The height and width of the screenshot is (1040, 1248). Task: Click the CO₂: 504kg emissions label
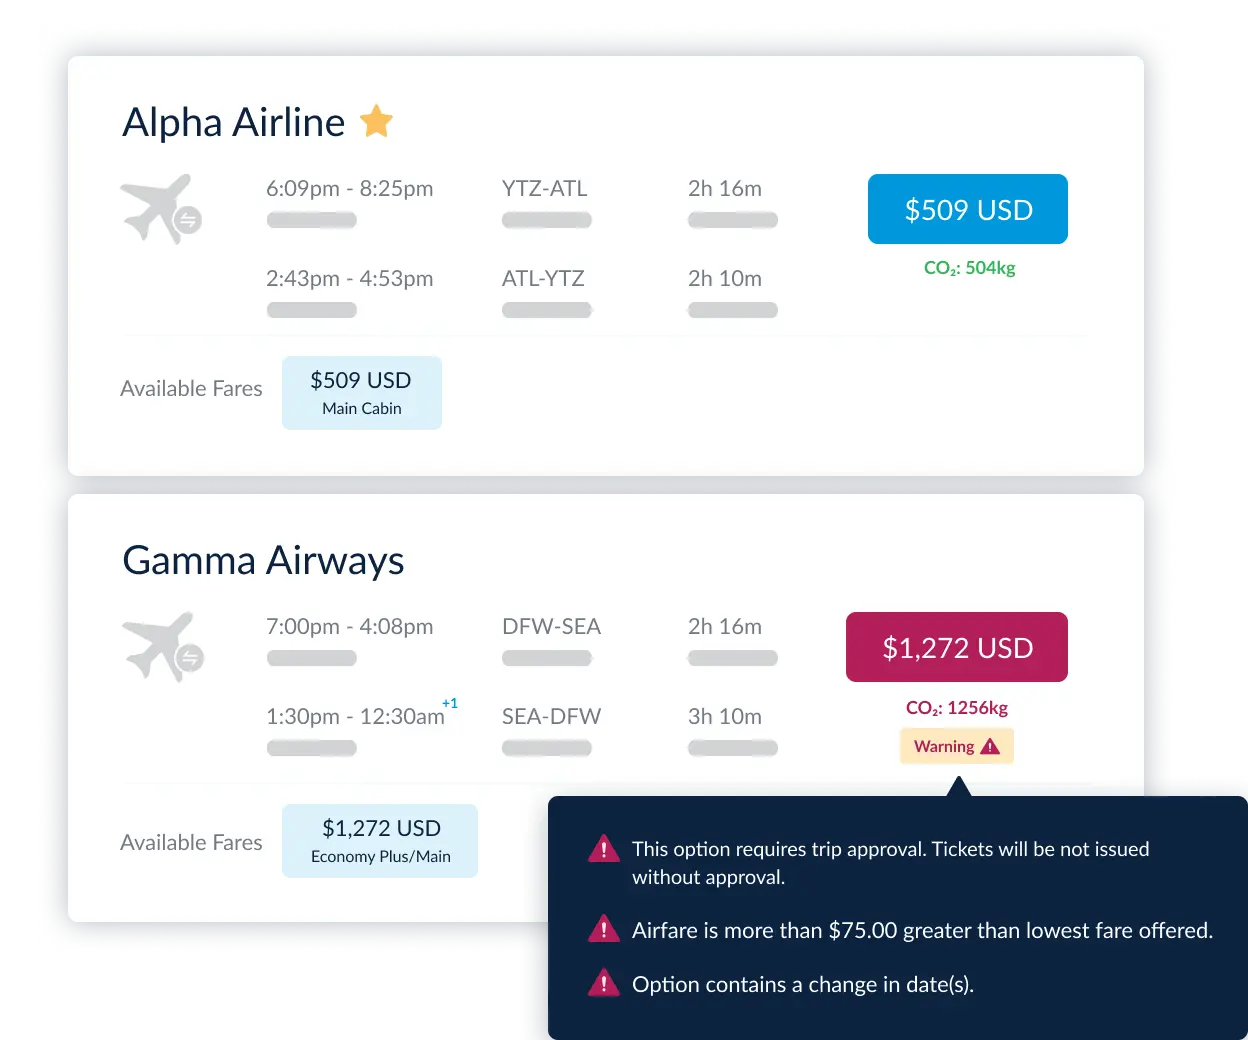[x=969, y=268]
